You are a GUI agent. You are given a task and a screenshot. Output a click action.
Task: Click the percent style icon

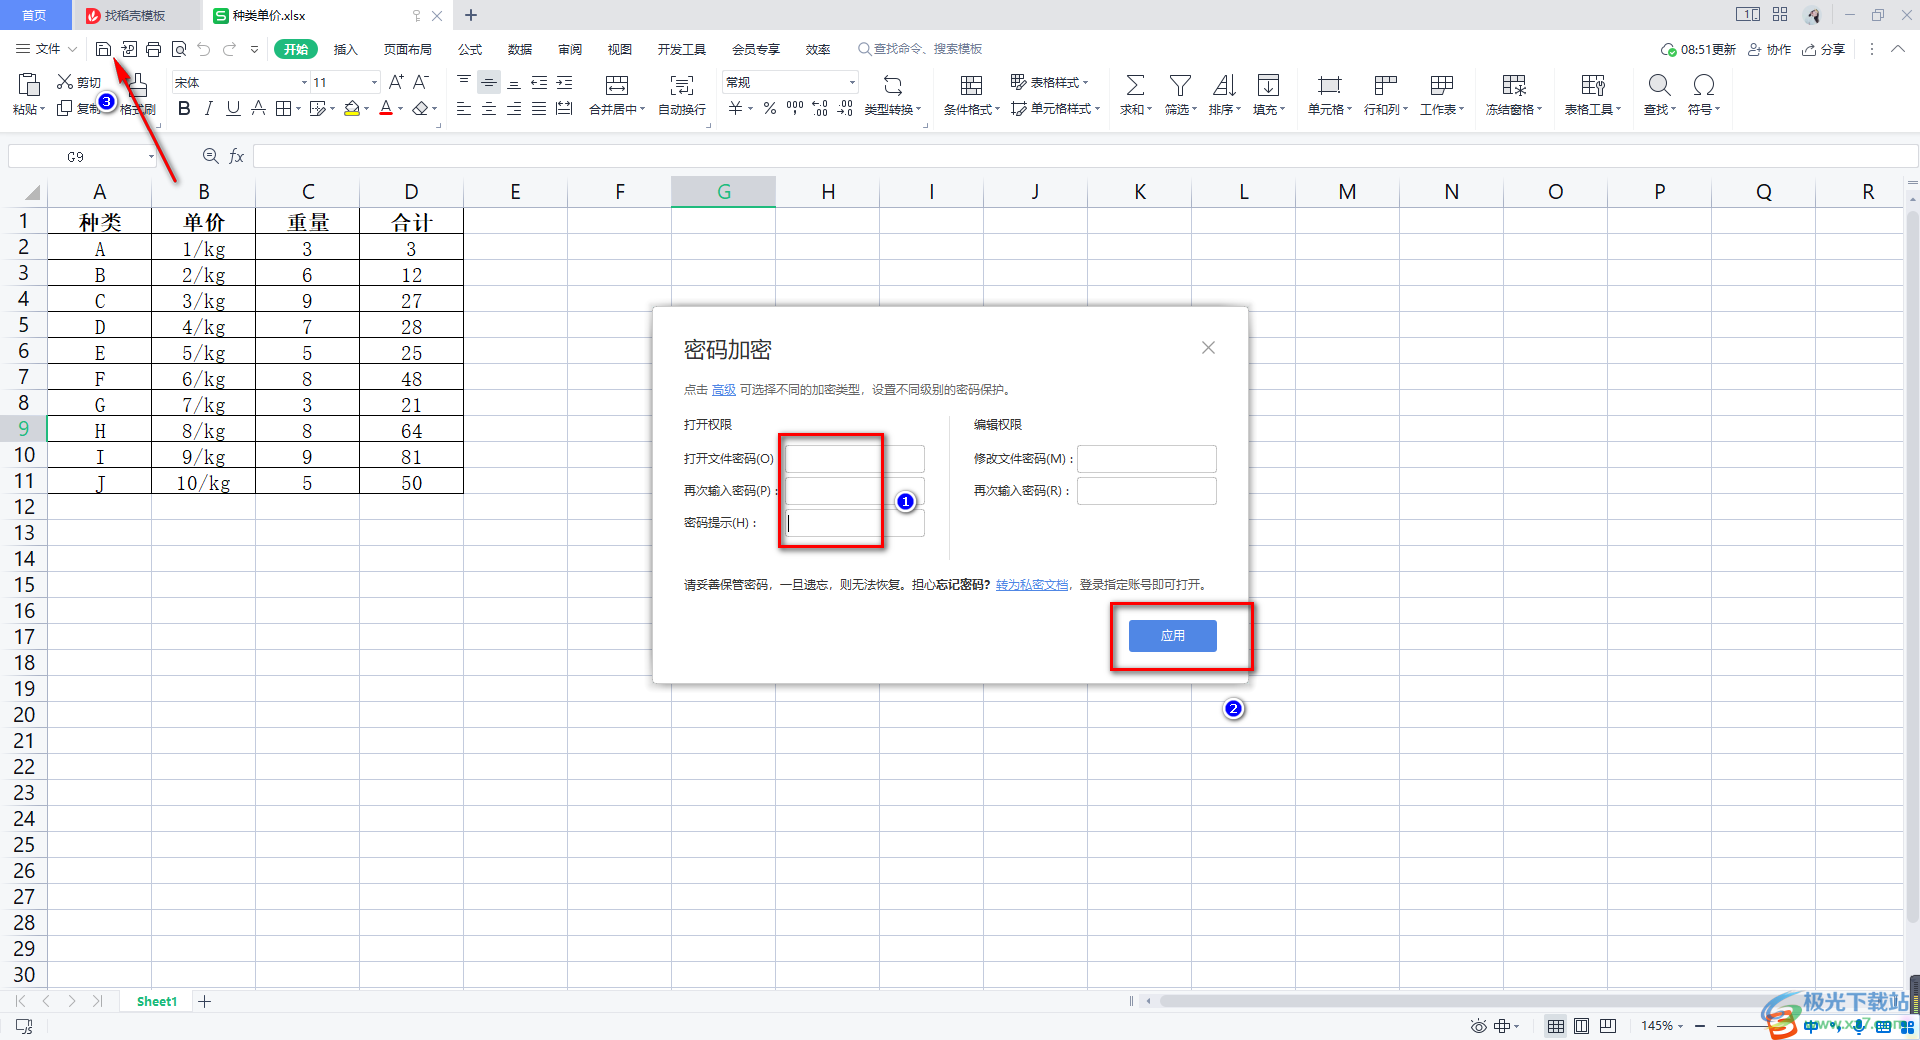pyautogui.click(x=770, y=108)
